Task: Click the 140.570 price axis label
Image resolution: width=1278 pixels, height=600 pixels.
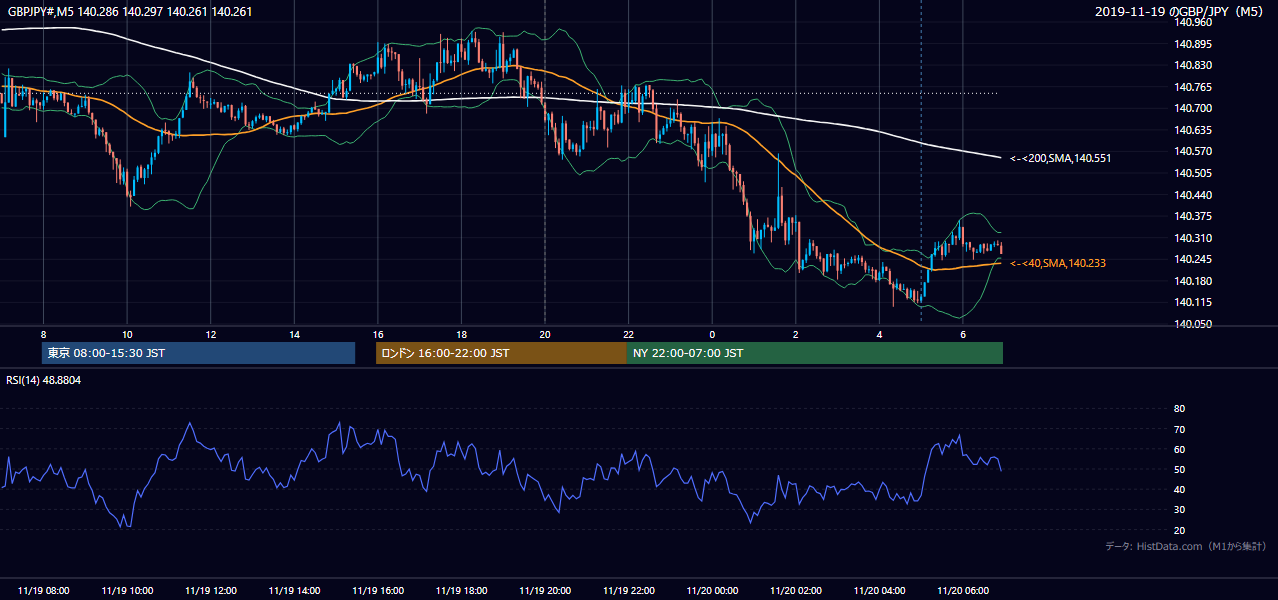Action: [1192, 151]
